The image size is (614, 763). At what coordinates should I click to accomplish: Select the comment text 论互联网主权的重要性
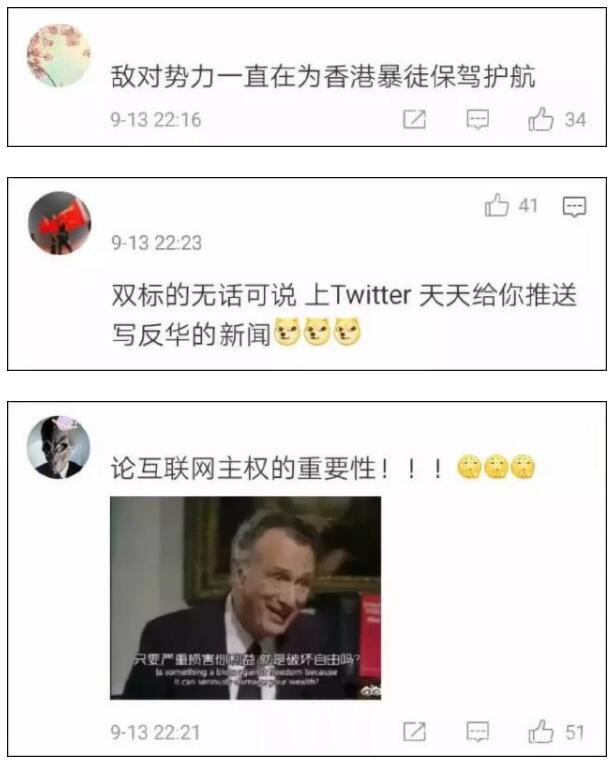[x=276, y=468]
